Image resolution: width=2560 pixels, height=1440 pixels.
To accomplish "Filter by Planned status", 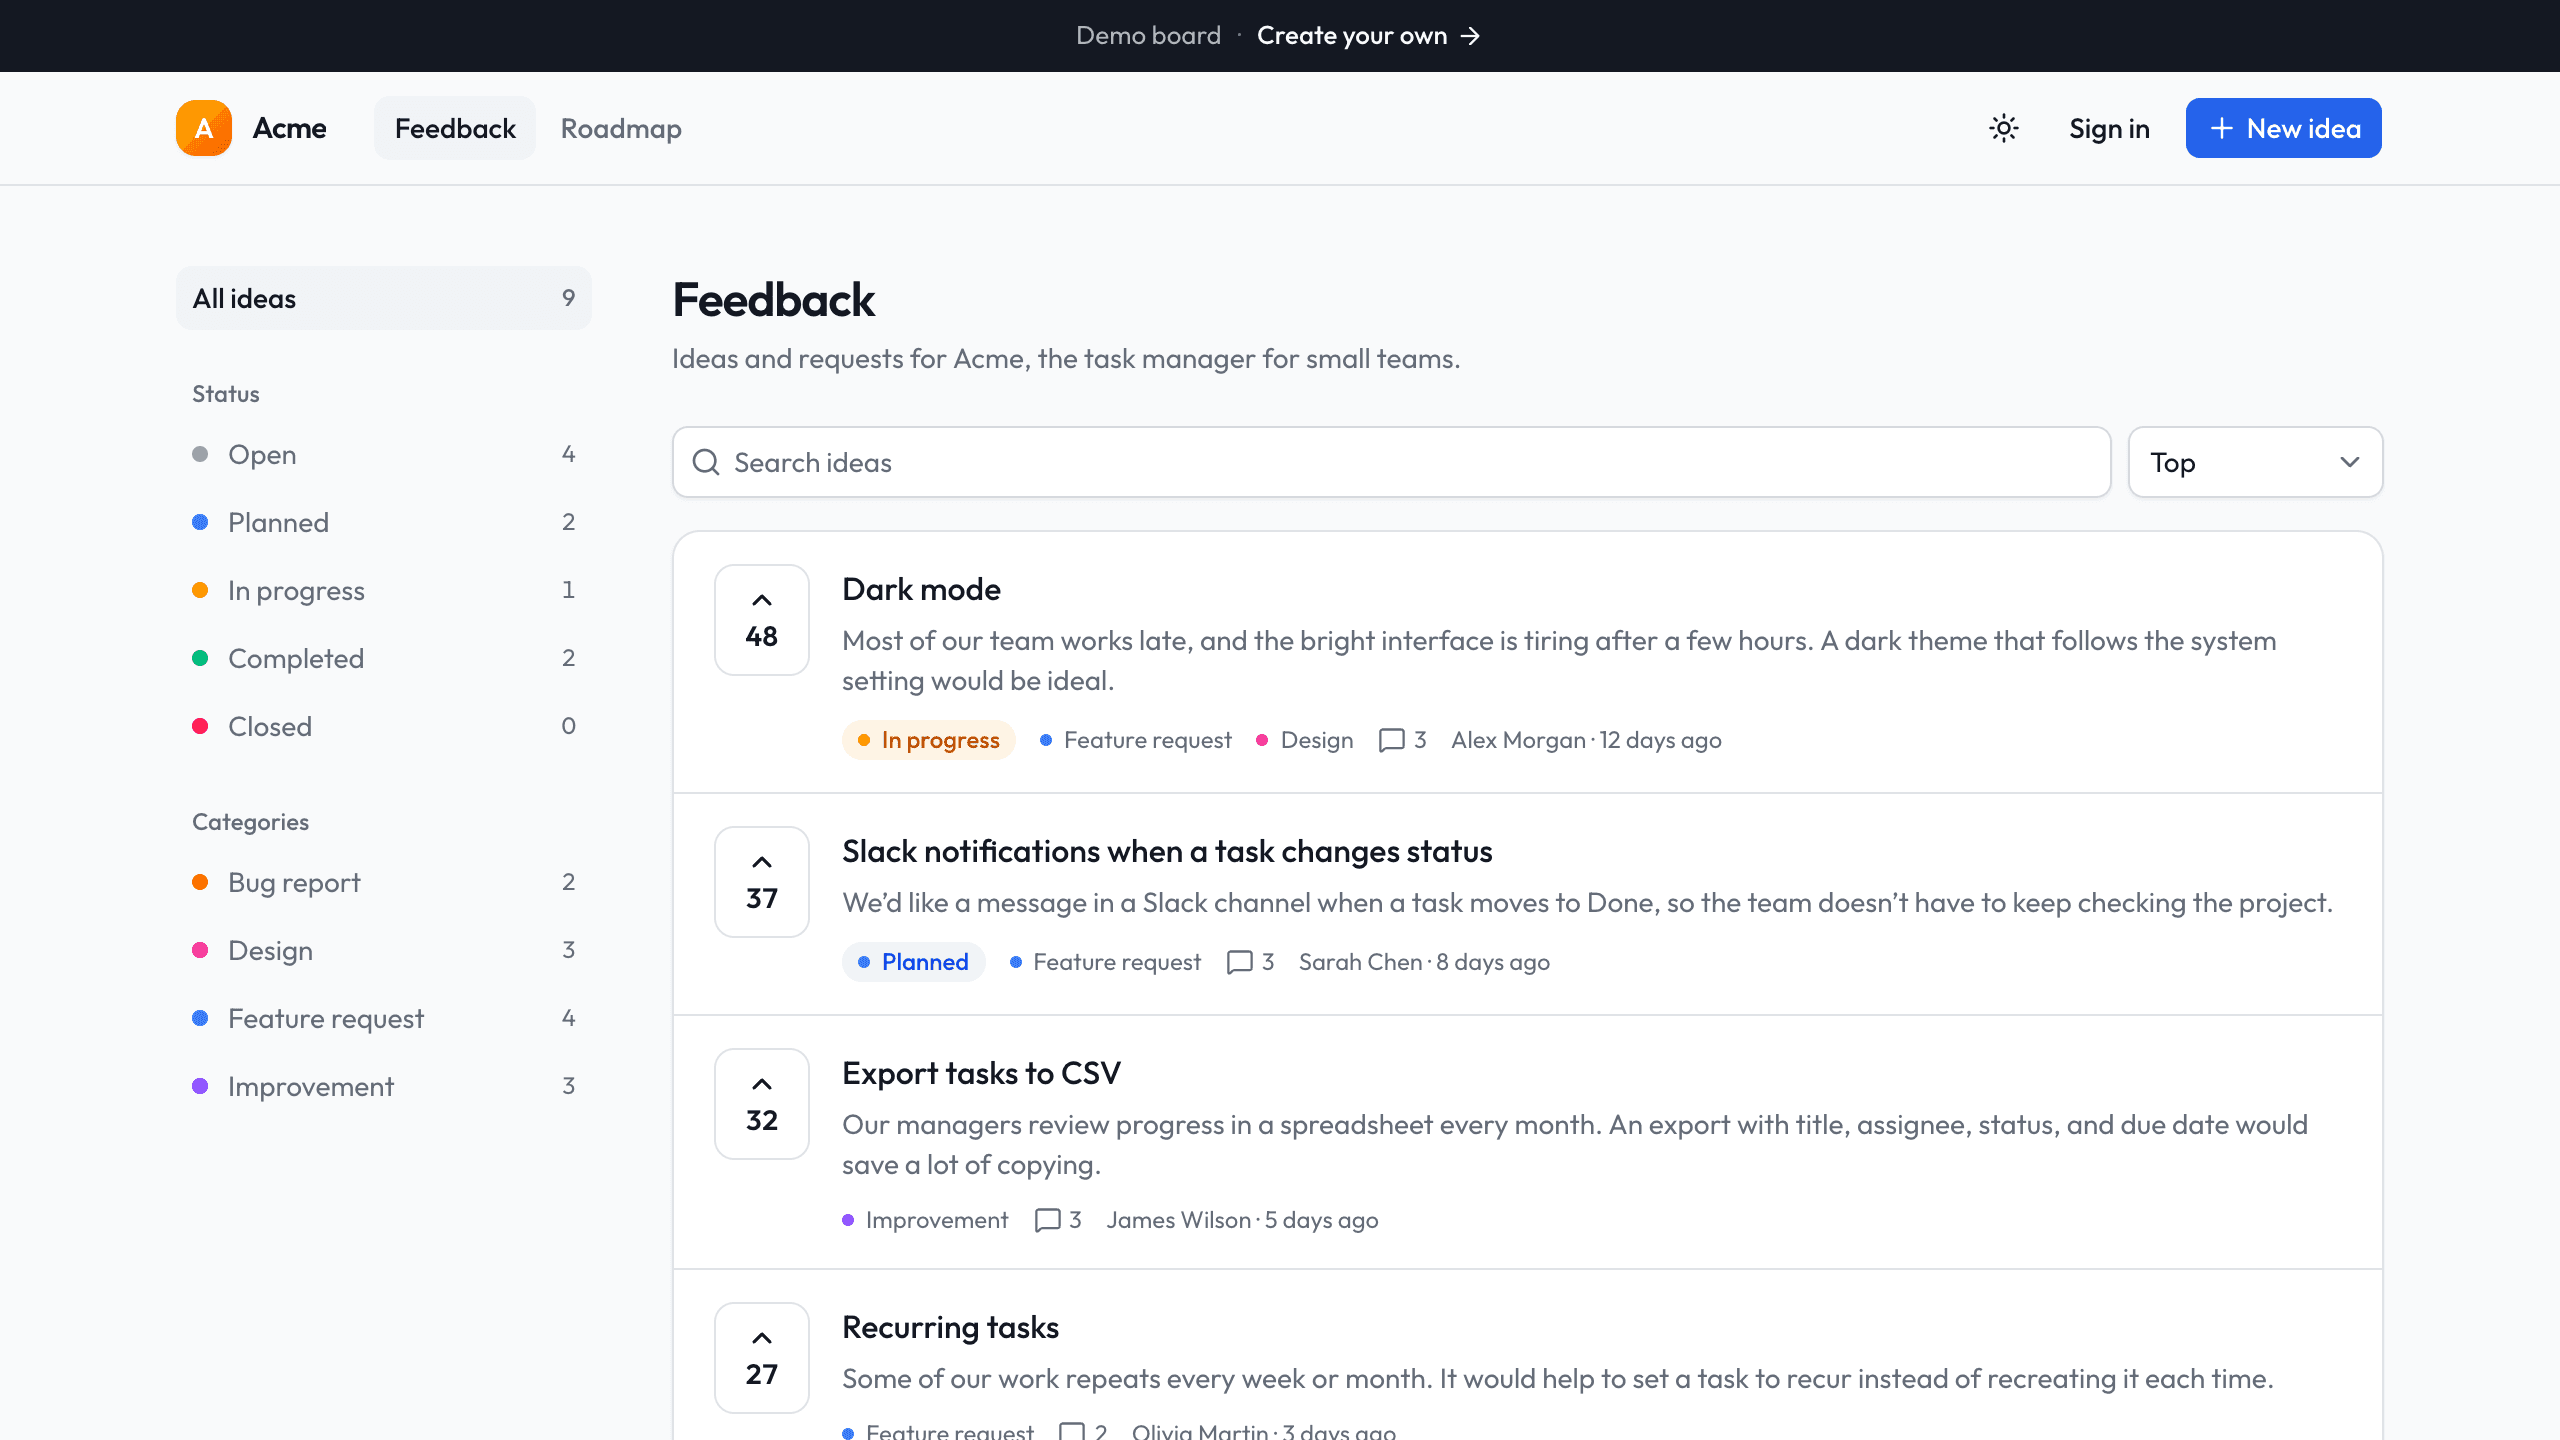I will point(384,522).
